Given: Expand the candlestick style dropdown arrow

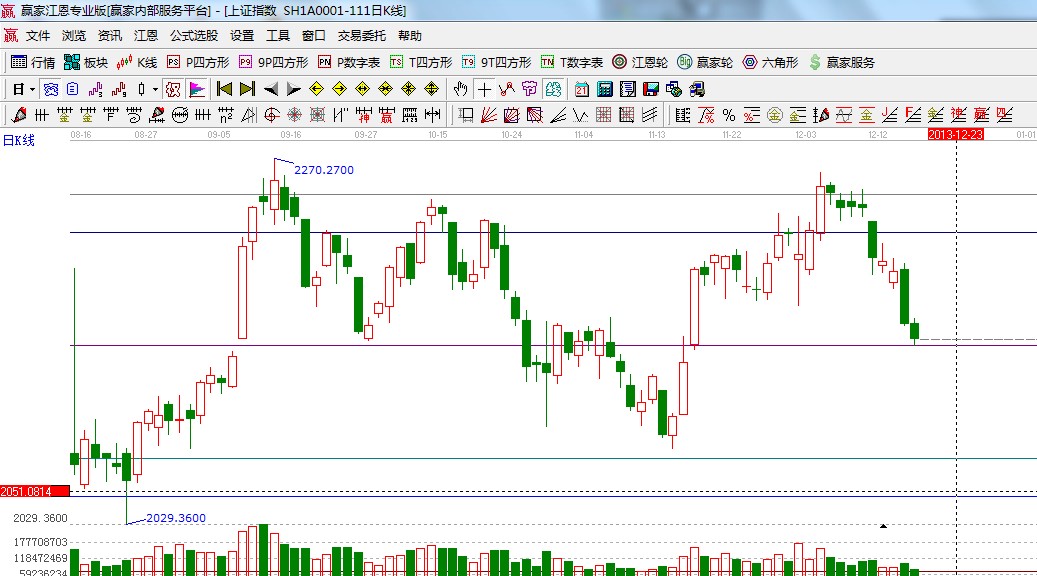Looking at the screenshot, I should [154, 89].
